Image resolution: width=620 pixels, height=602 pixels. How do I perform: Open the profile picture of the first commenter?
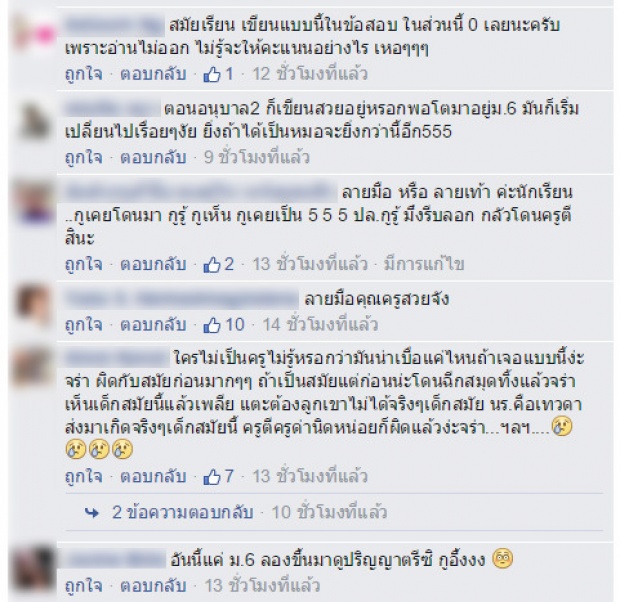click(x=33, y=34)
